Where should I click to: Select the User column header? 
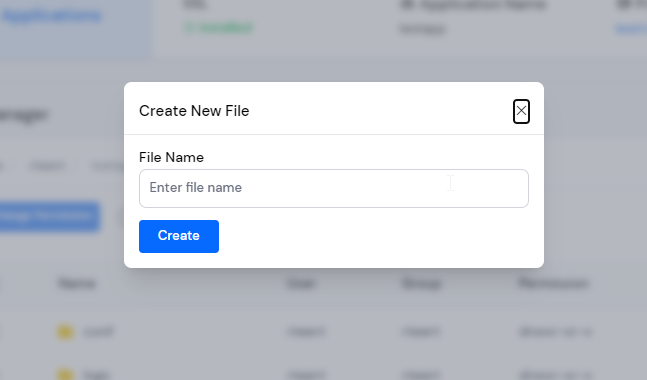coord(300,283)
